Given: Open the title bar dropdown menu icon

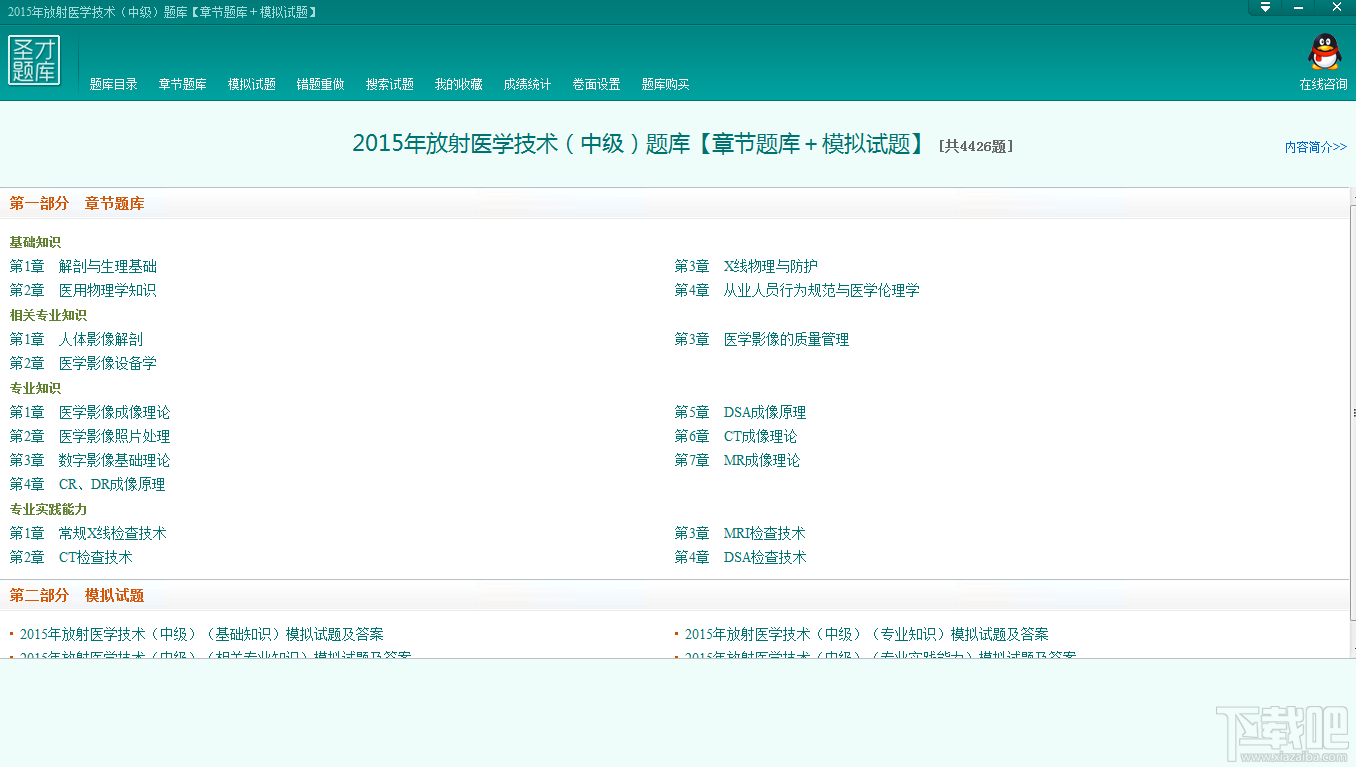Looking at the screenshot, I should coord(1265,7).
